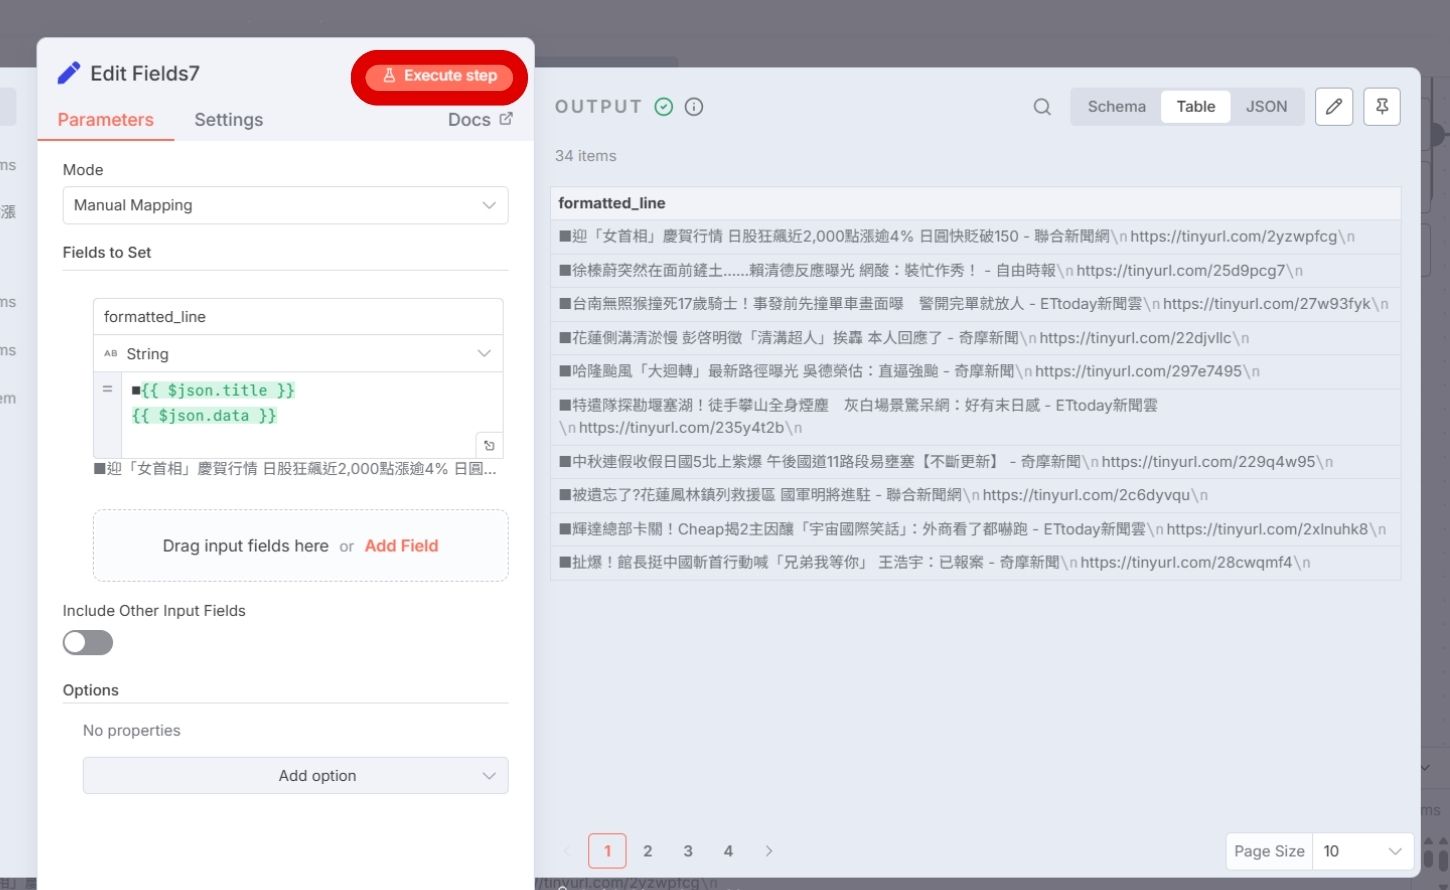
Task: Select the formatted_line field name input
Action: pos(297,316)
